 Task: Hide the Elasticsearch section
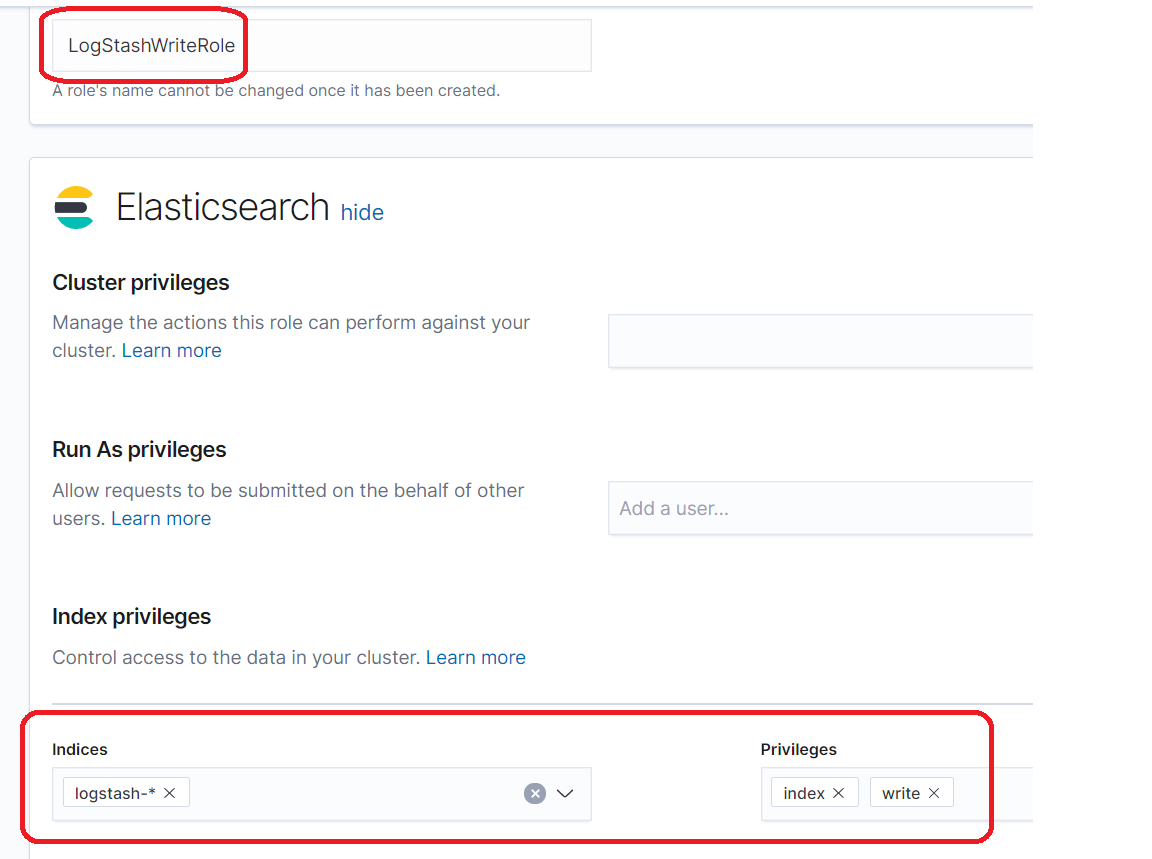point(362,212)
